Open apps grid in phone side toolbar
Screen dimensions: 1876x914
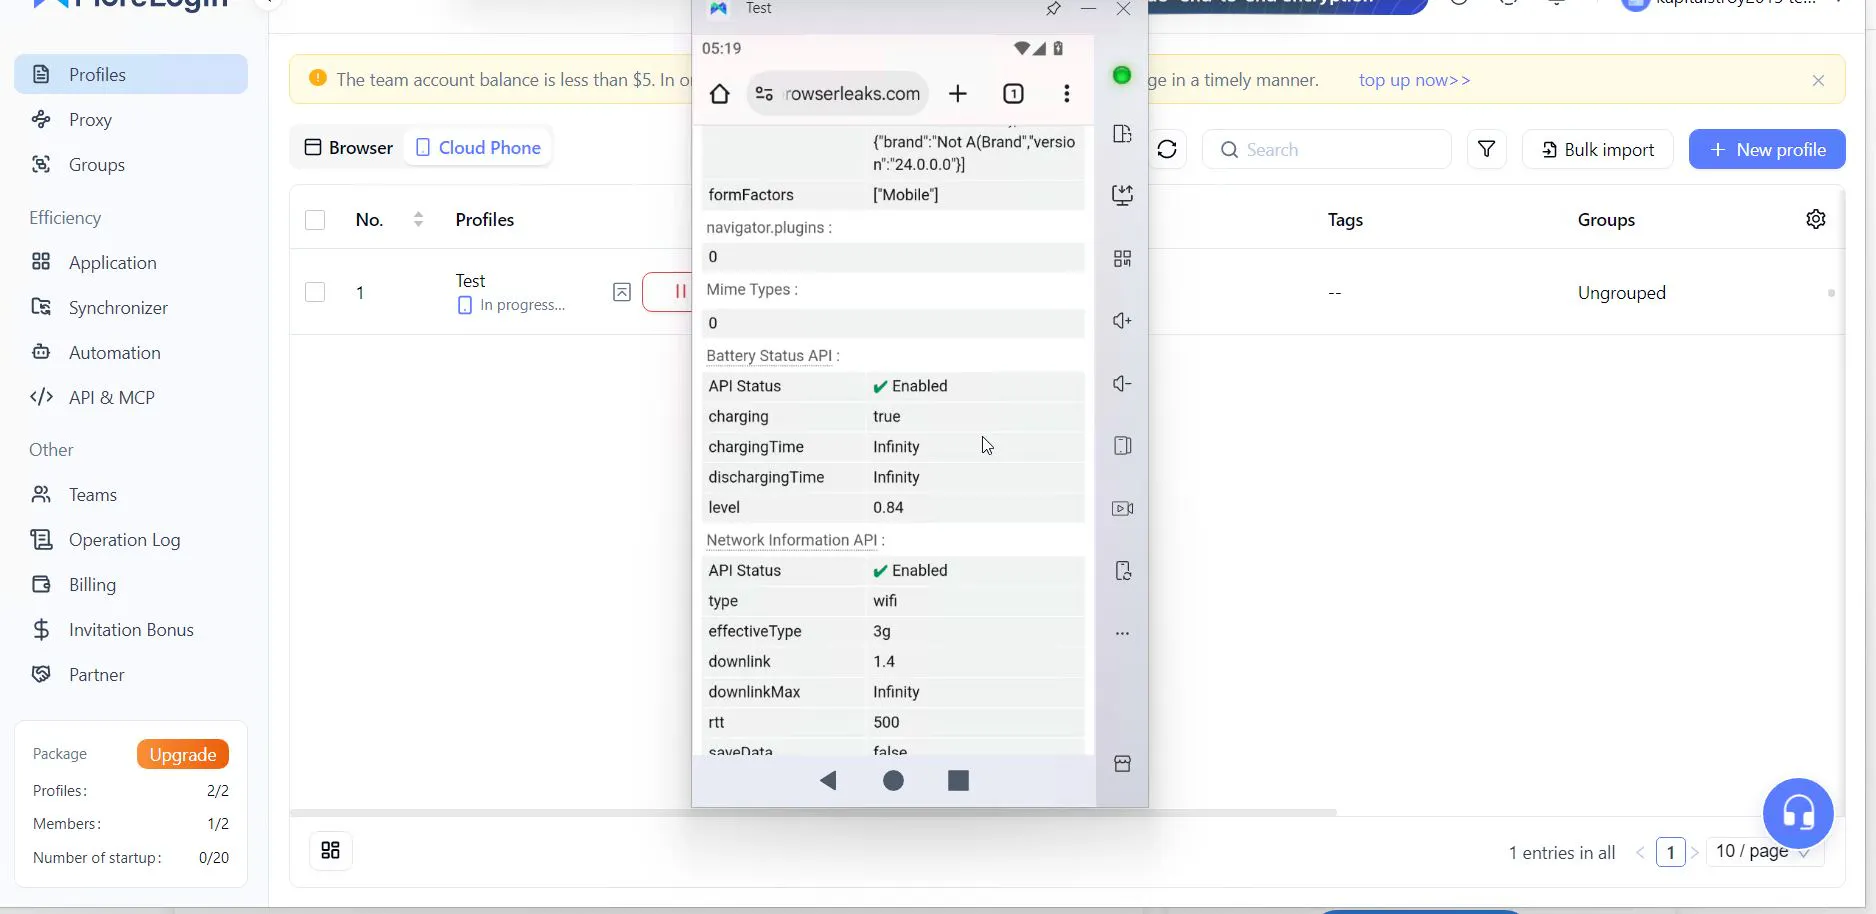pos(1122,259)
